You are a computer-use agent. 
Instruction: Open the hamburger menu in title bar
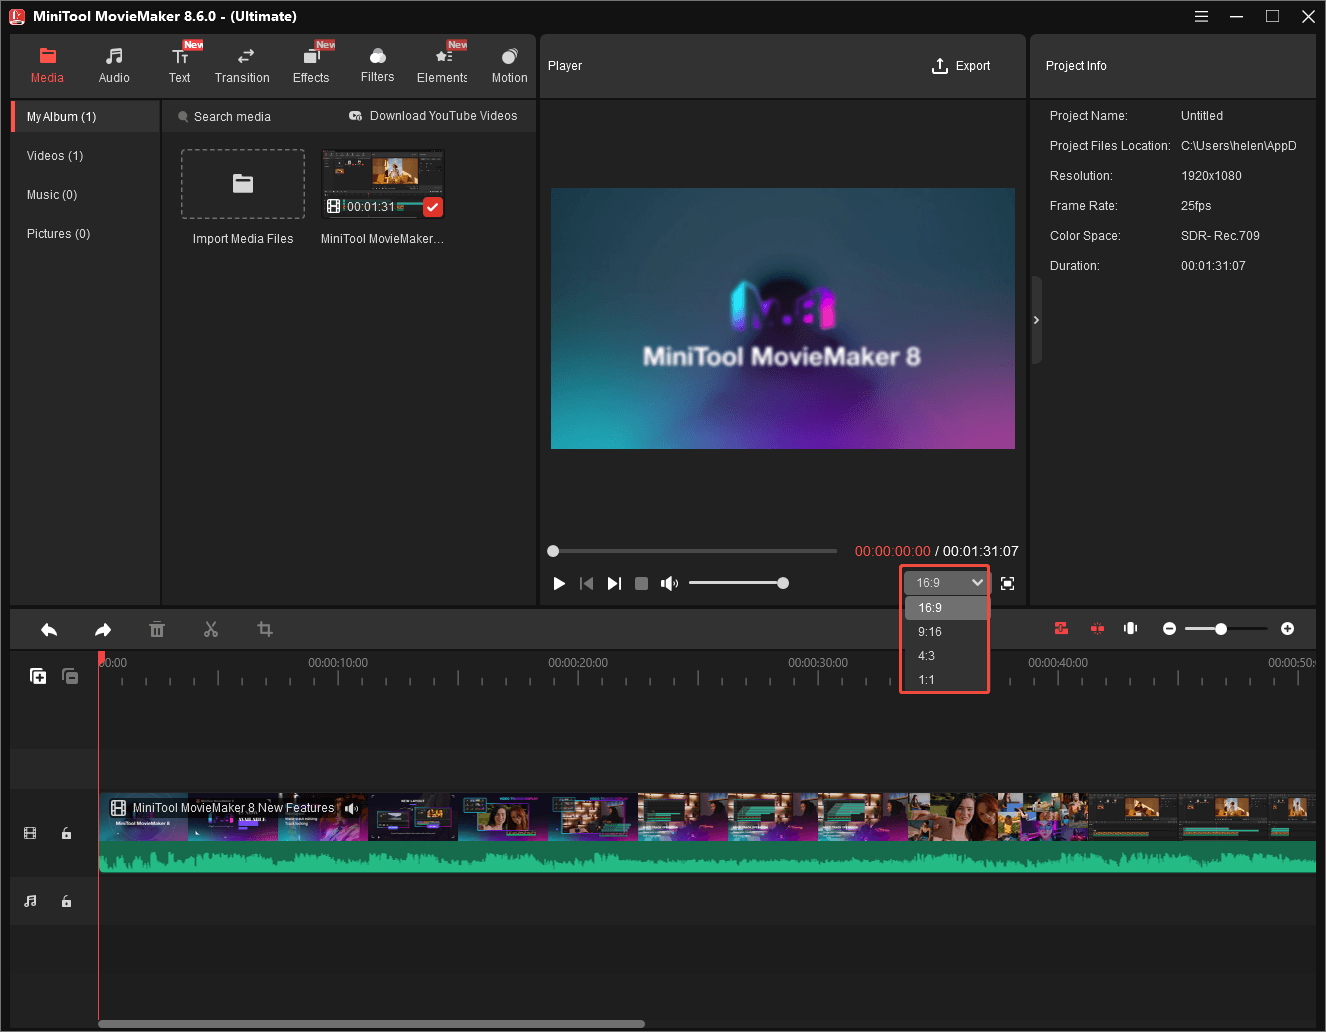pyautogui.click(x=1201, y=16)
